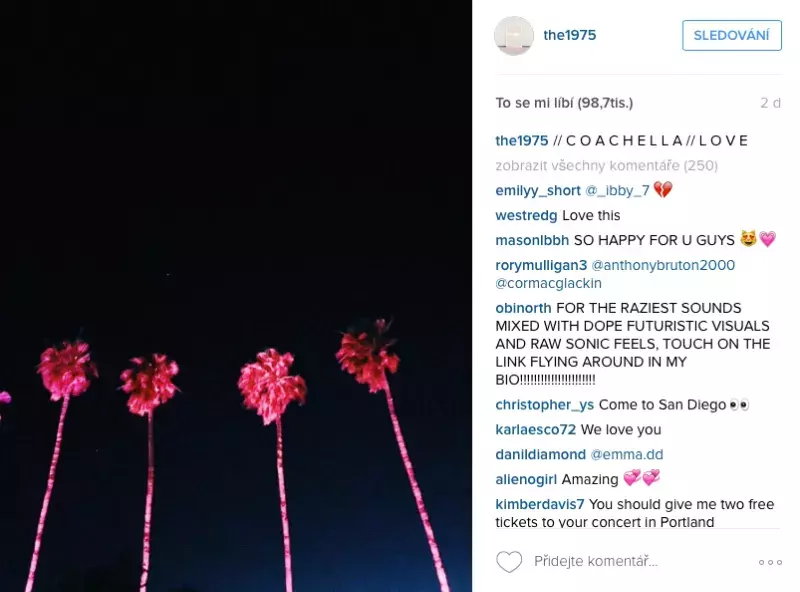Viewport: 800px width, 592px height.
Task: Open the1975 profile avatar
Action: (x=514, y=36)
